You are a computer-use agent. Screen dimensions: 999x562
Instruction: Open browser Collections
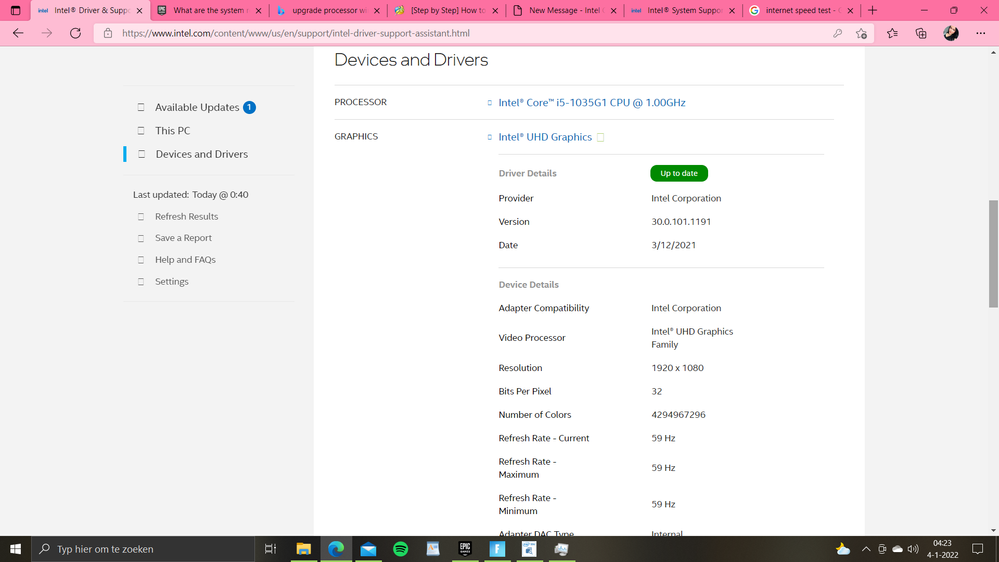[921, 33]
